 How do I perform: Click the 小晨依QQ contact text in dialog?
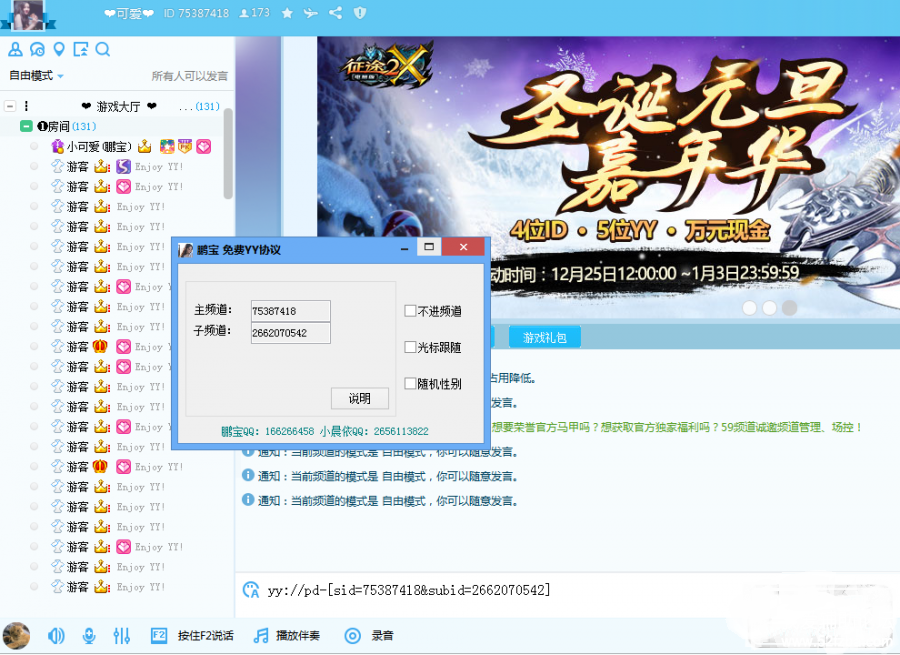tap(374, 431)
